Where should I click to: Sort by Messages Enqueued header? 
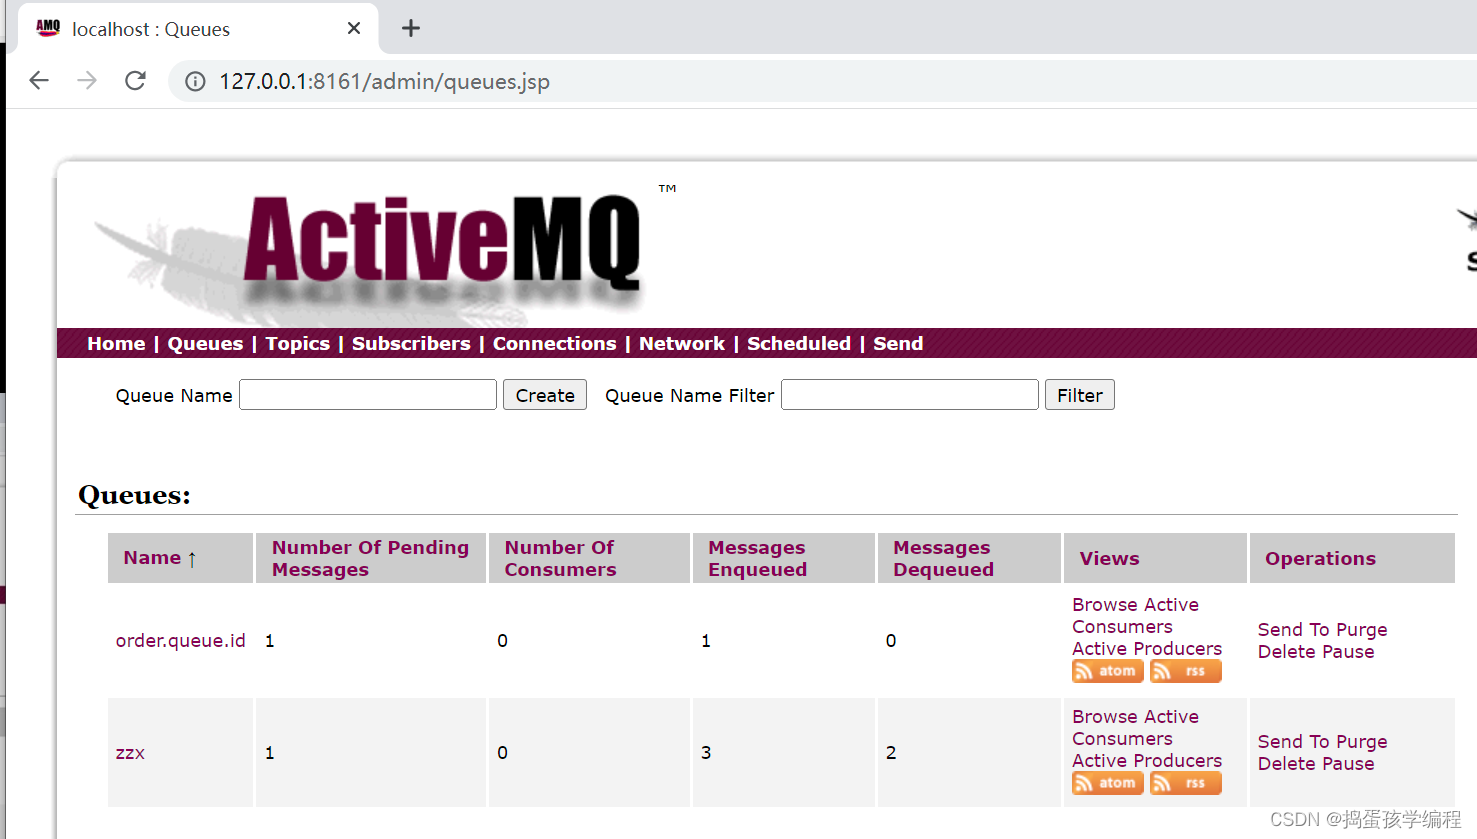pyautogui.click(x=757, y=558)
